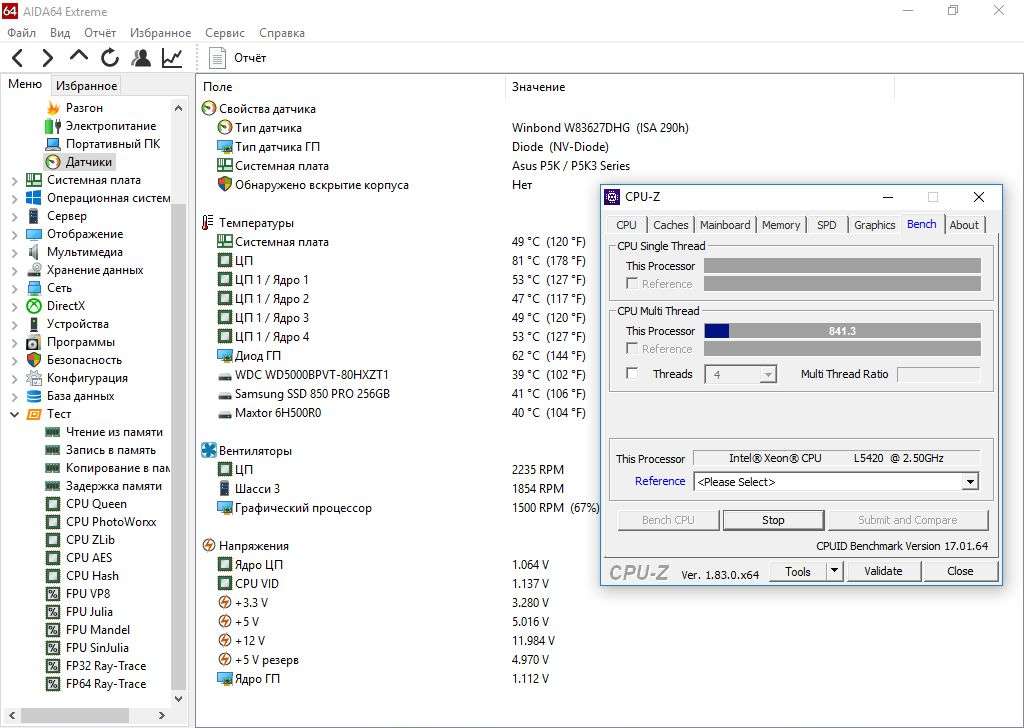1024x728 pixels.
Task: Click Submit and Compare button
Action: tap(908, 520)
